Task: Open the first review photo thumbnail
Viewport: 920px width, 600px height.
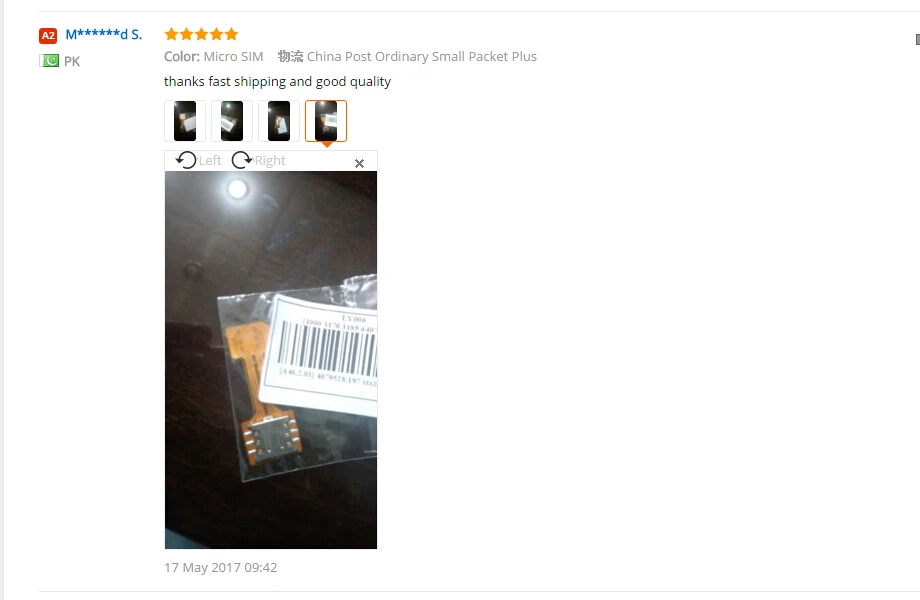Action: (x=185, y=121)
